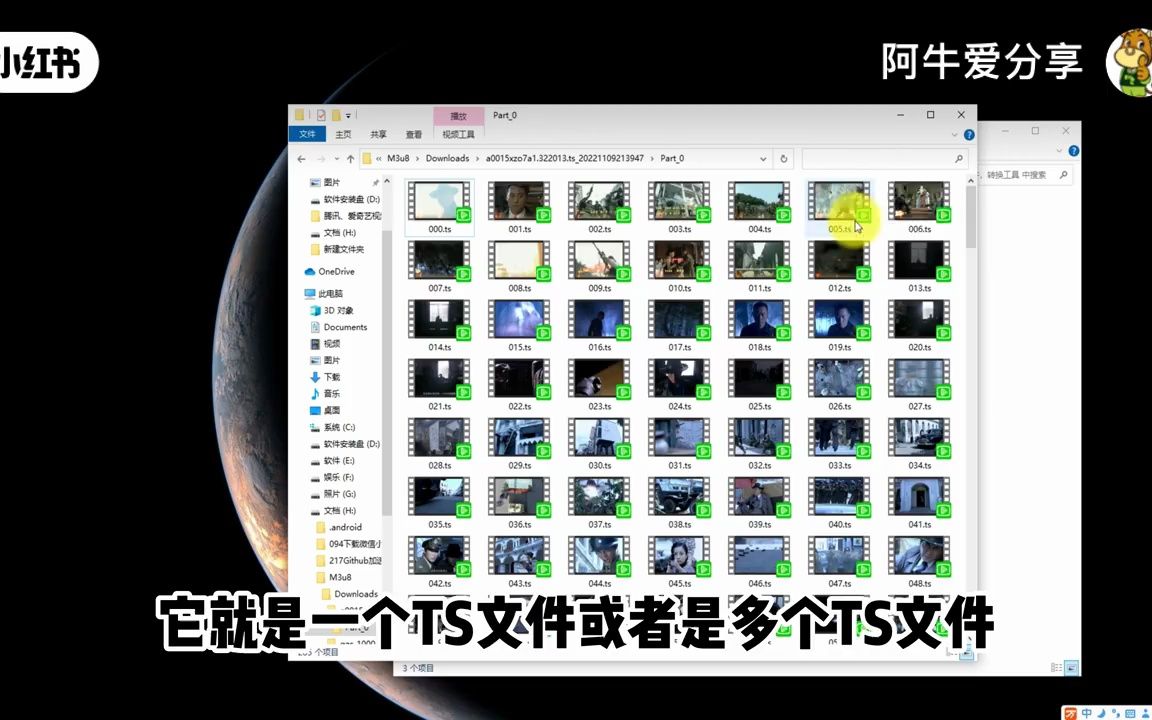Image resolution: width=1152 pixels, height=720 pixels.
Task: Click the refresh icon in the address bar
Action: [x=782, y=158]
